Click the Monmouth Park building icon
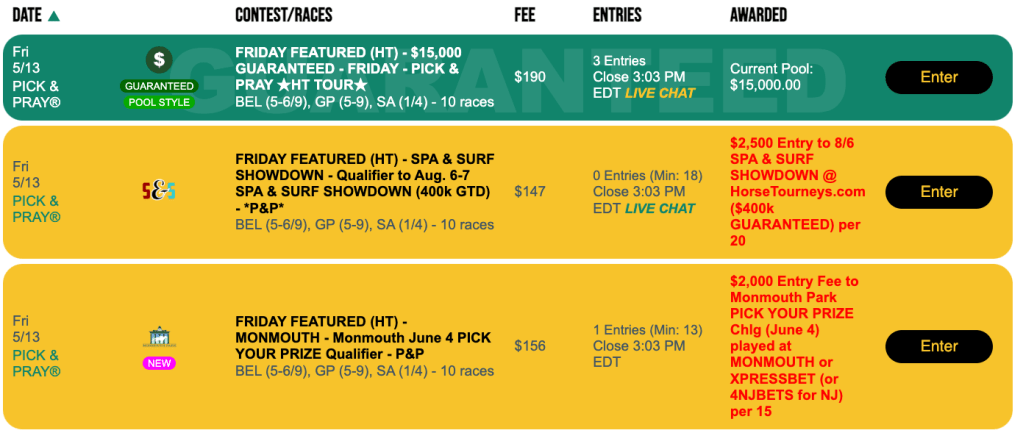This screenshot has width=1023, height=433. [159, 337]
